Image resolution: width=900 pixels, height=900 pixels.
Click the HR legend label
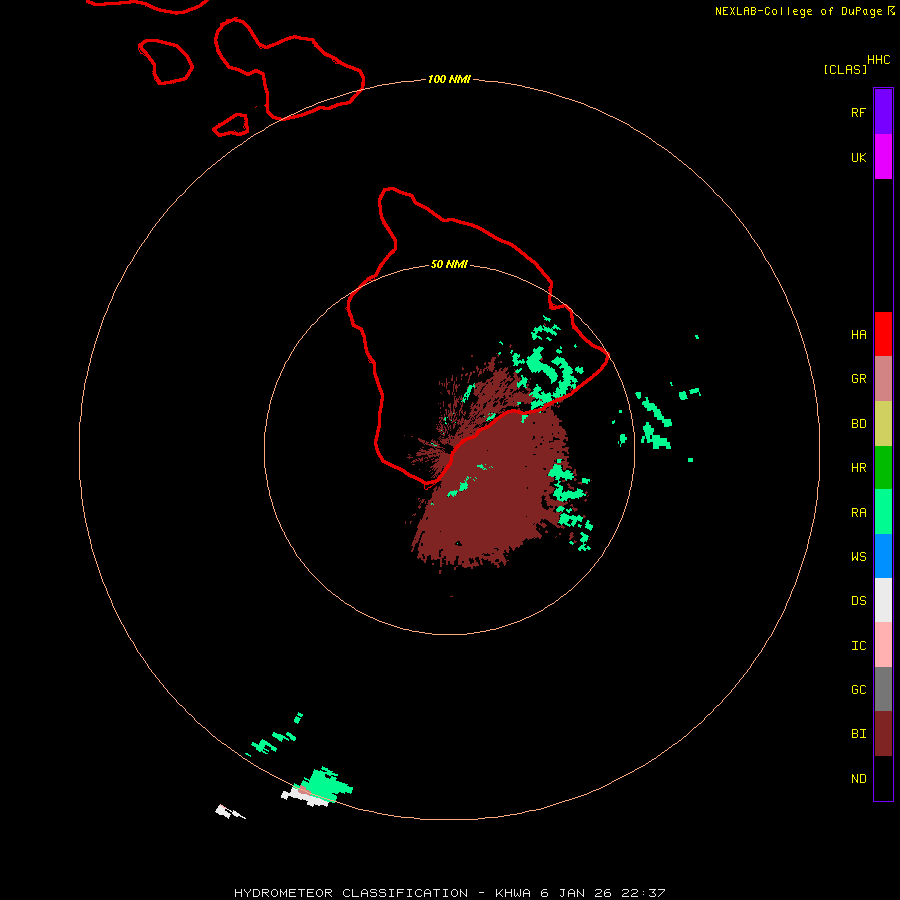pos(858,468)
